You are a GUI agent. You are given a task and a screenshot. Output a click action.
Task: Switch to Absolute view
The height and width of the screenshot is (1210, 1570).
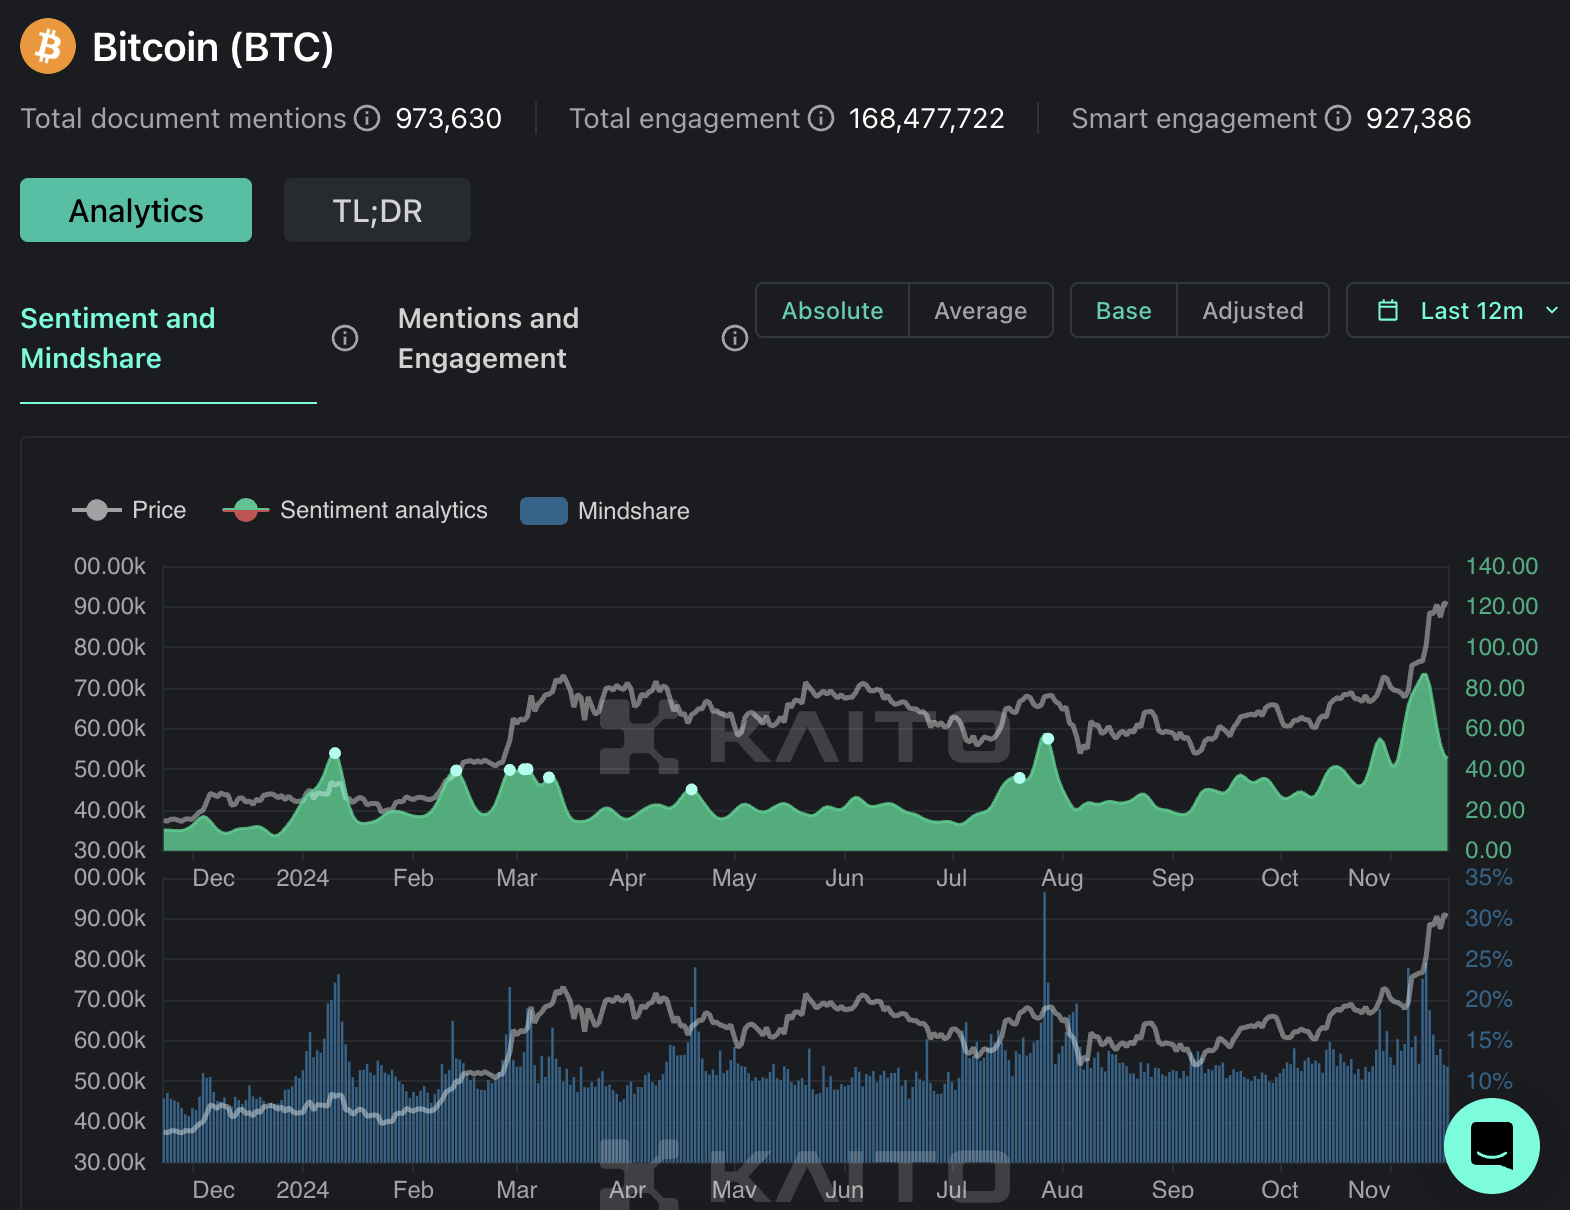click(x=832, y=310)
